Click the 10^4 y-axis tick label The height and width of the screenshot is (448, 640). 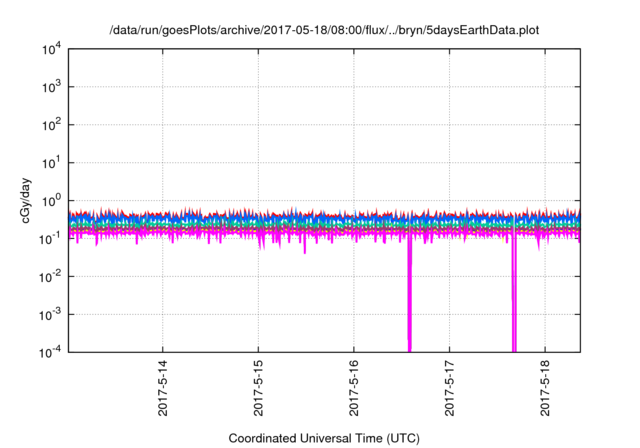(51, 49)
